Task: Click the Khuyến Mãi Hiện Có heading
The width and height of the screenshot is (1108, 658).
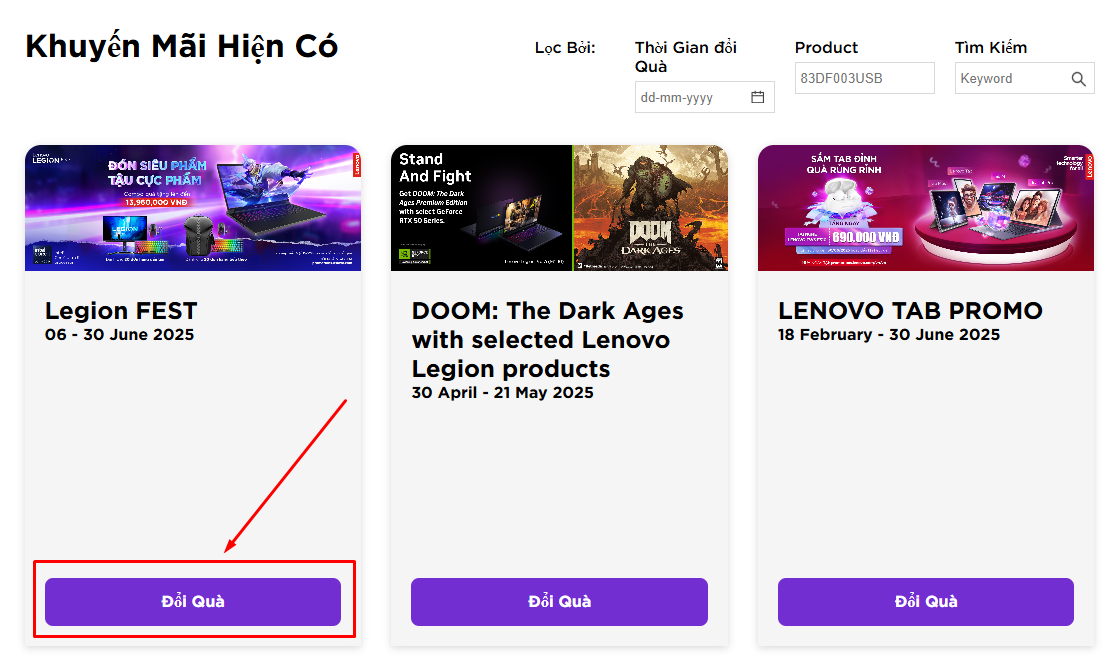Action: (181, 46)
